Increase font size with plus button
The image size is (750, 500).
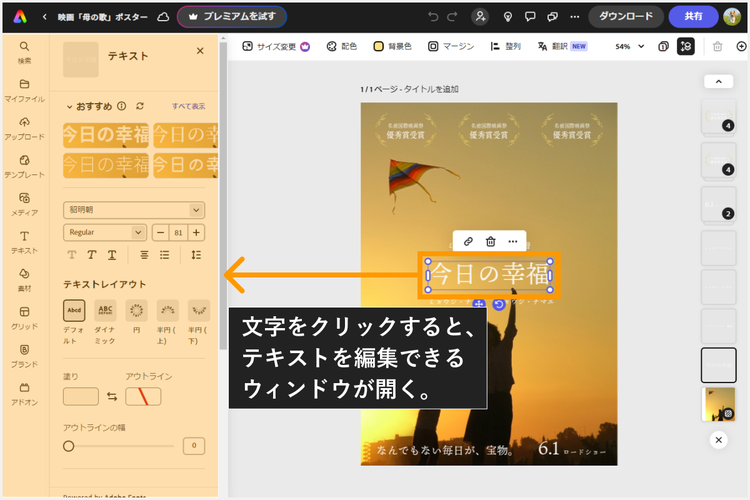pyautogui.click(x=196, y=233)
